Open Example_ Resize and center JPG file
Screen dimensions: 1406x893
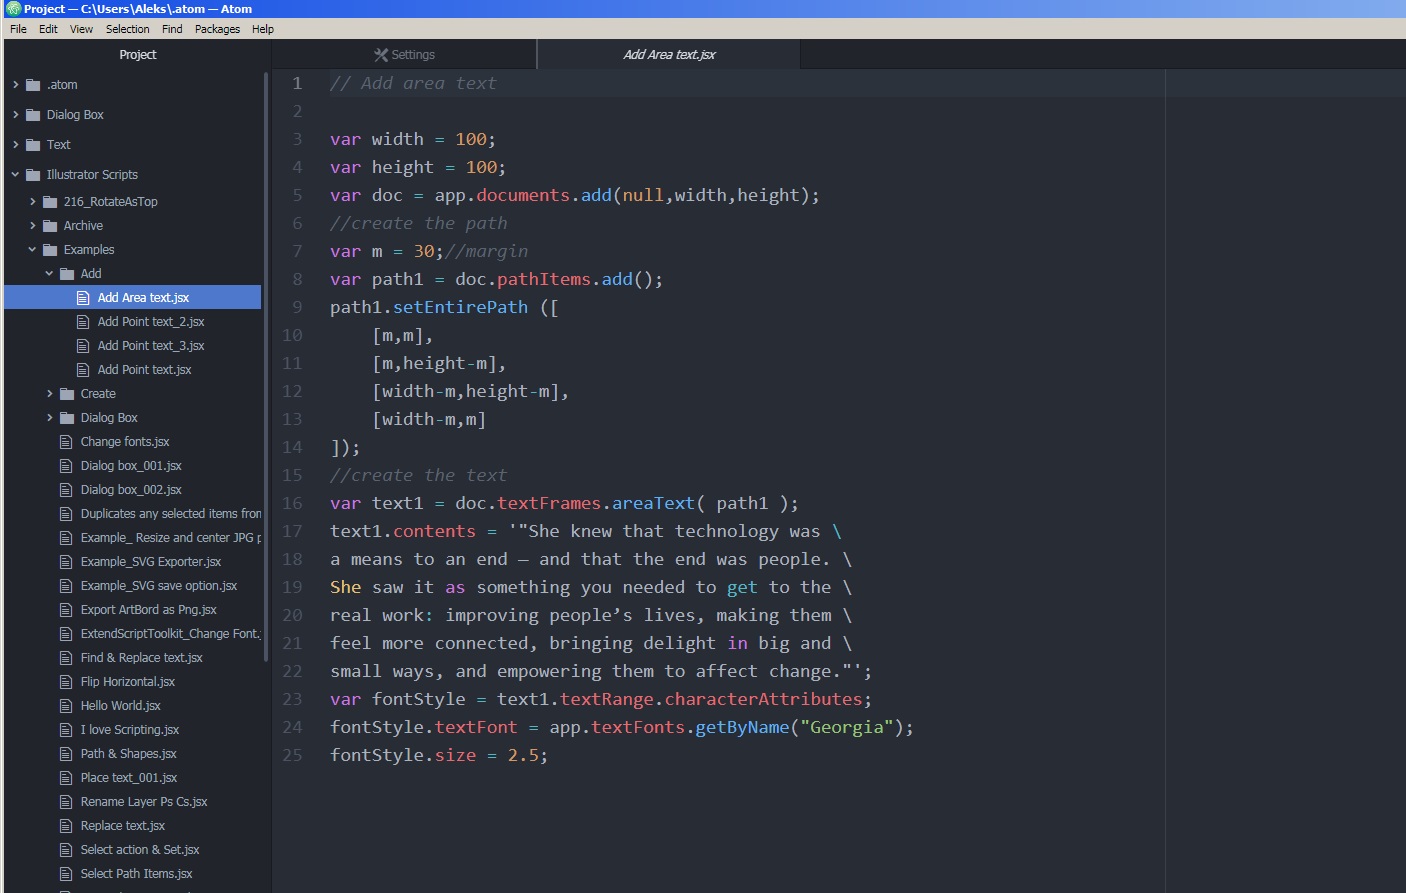point(170,538)
